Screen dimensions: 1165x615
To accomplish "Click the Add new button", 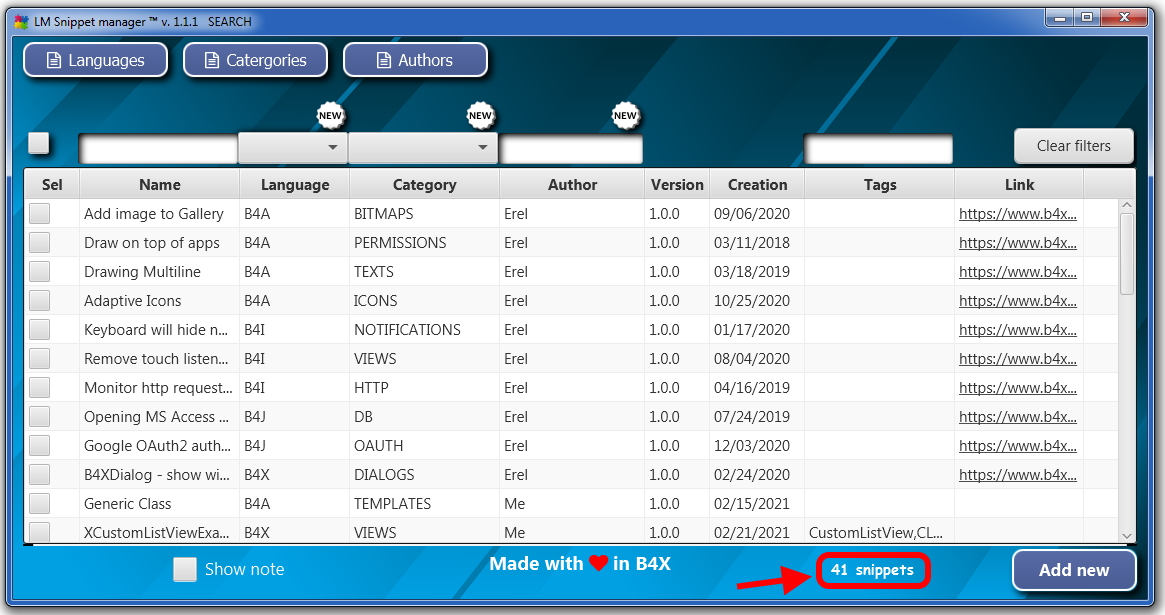I will tap(1074, 570).
